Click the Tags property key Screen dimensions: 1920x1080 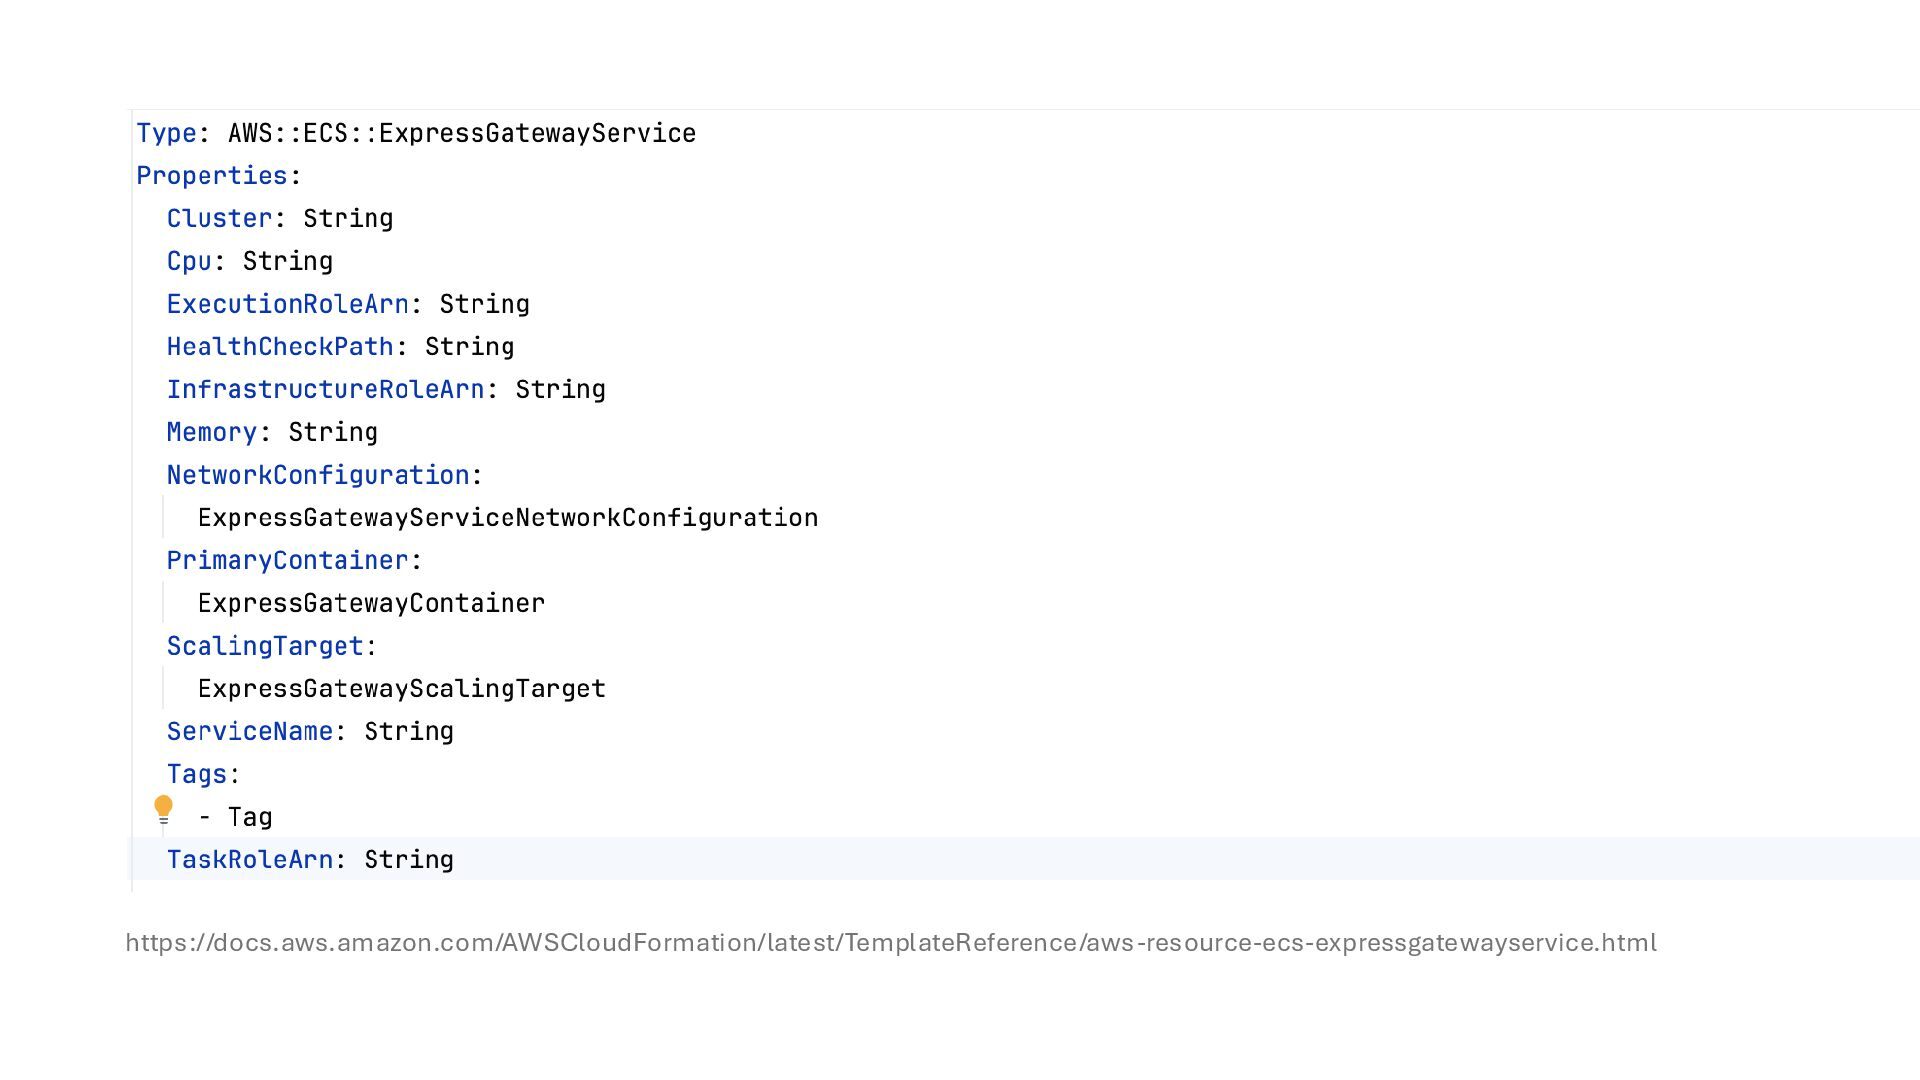(196, 775)
